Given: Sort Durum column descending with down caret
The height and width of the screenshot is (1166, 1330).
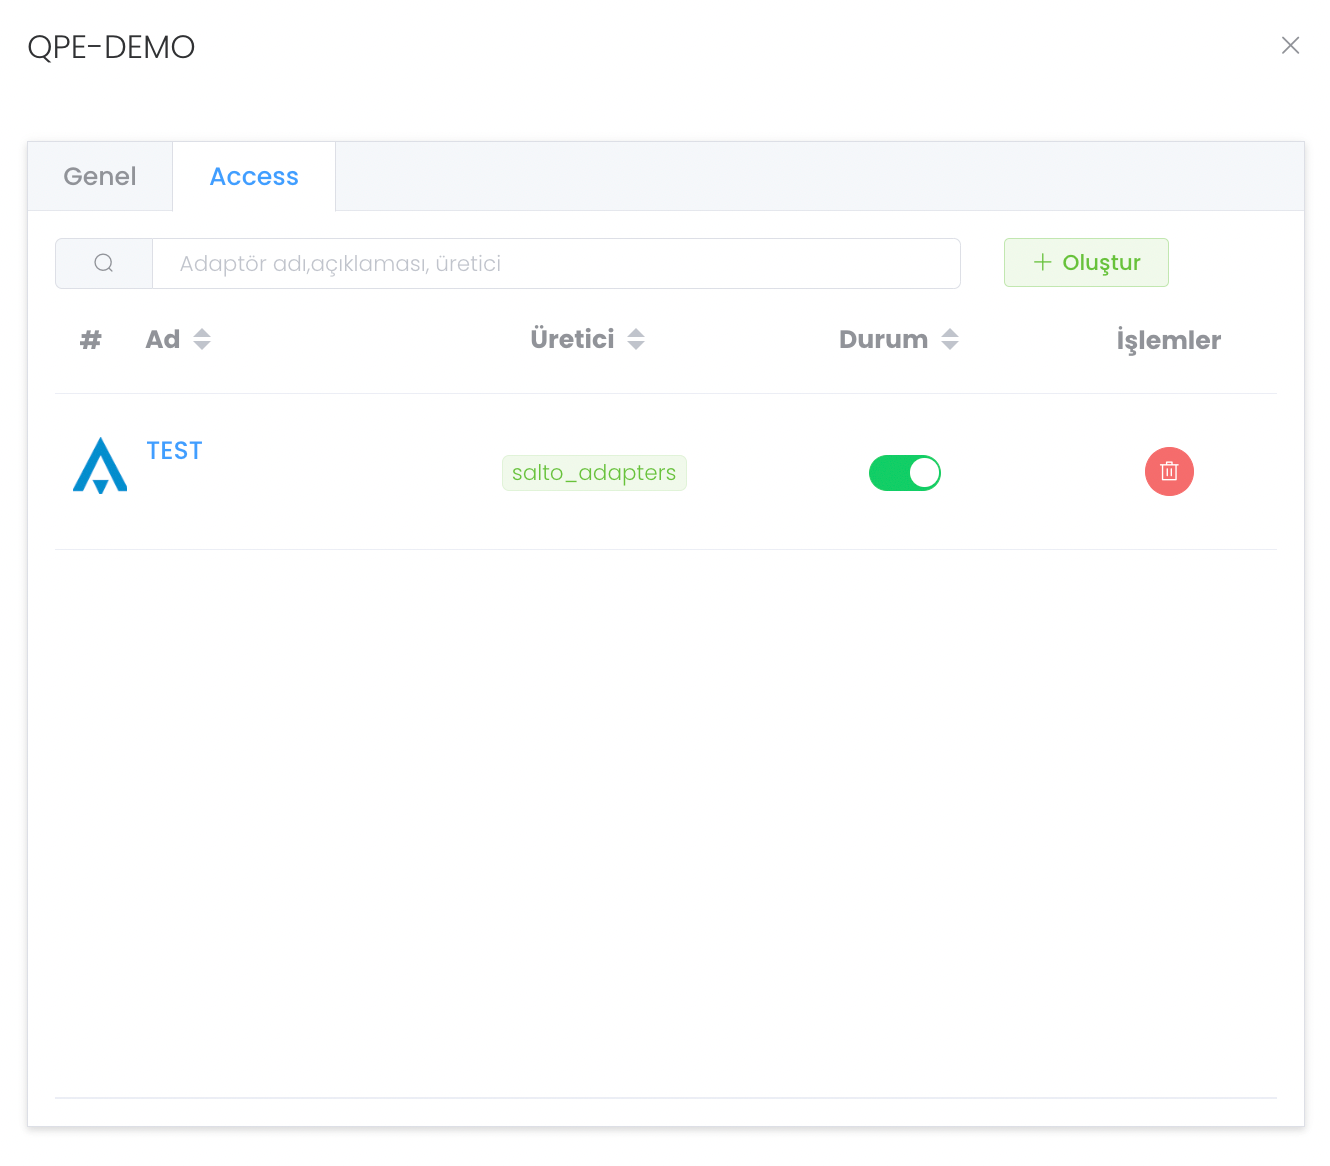Looking at the screenshot, I should coord(950,346).
